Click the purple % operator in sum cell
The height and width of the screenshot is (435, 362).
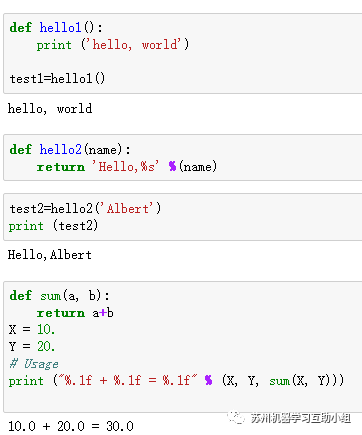208,380
